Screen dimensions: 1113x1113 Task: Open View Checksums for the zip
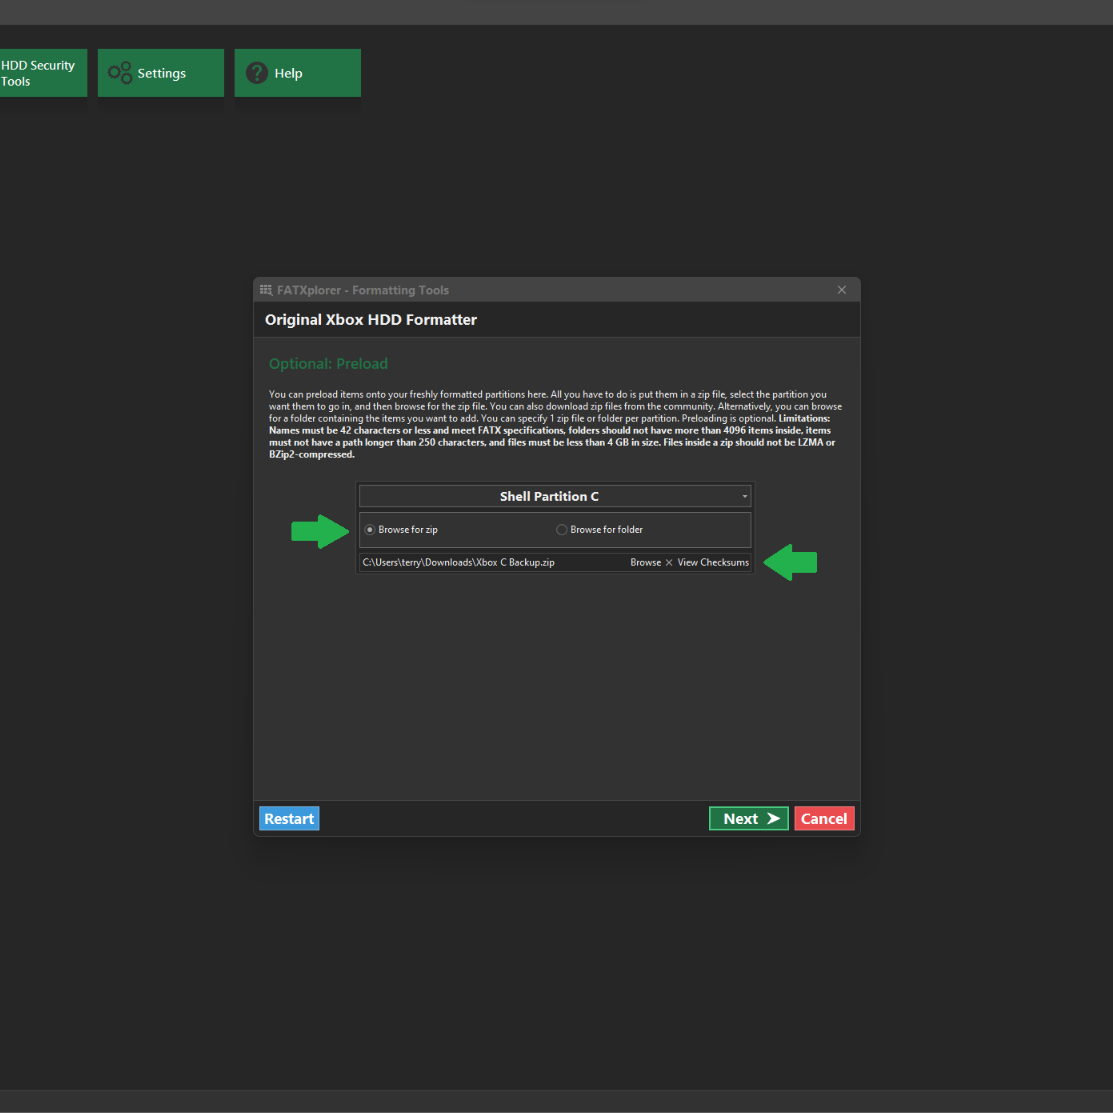coord(713,562)
